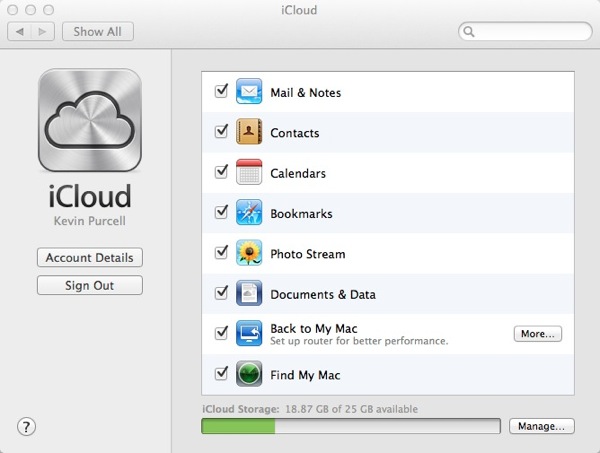Click the large iCloud cloud logo

pyautogui.click(x=90, y=120)
